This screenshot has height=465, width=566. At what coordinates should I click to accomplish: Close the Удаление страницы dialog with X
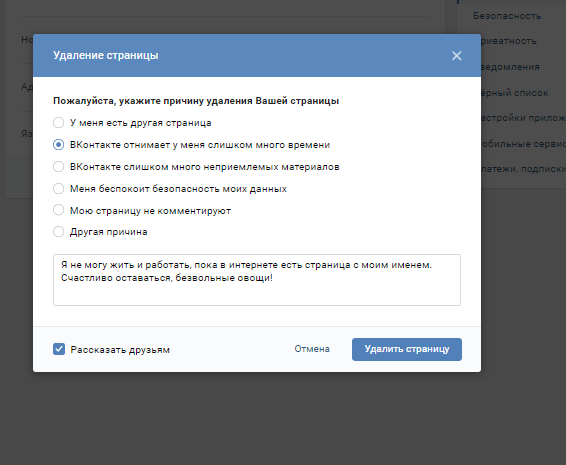click(457, 56)
